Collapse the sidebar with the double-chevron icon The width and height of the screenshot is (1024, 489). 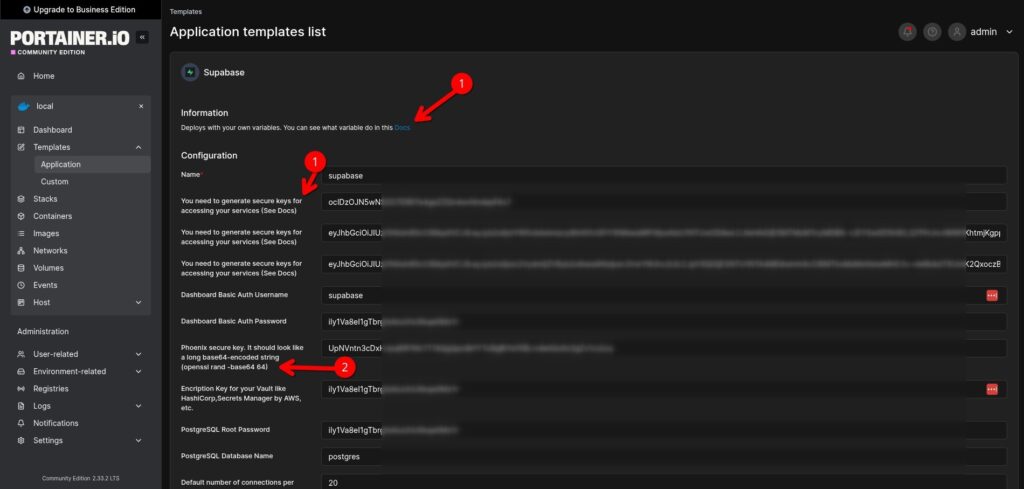pos(142,37)
